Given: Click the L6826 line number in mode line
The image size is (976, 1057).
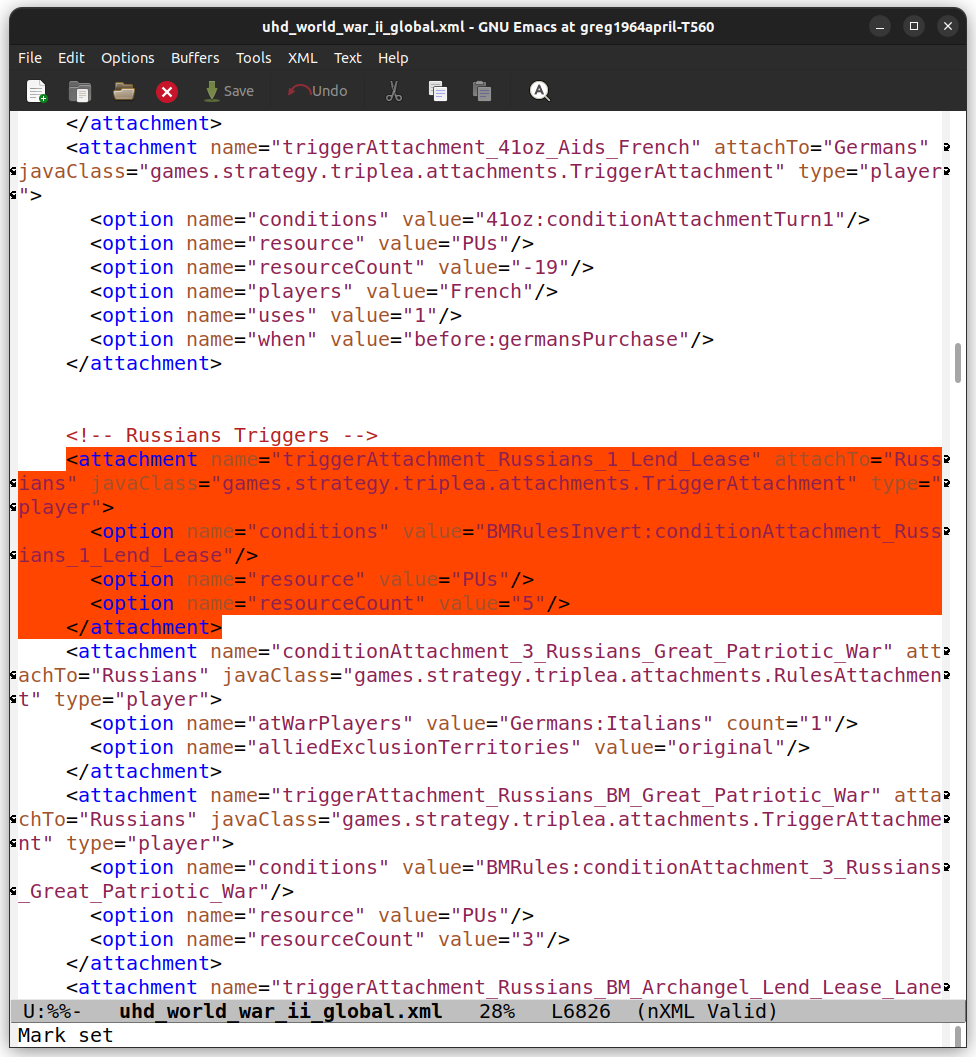Looking at the screenshot, I should (x=580, y=1011).
